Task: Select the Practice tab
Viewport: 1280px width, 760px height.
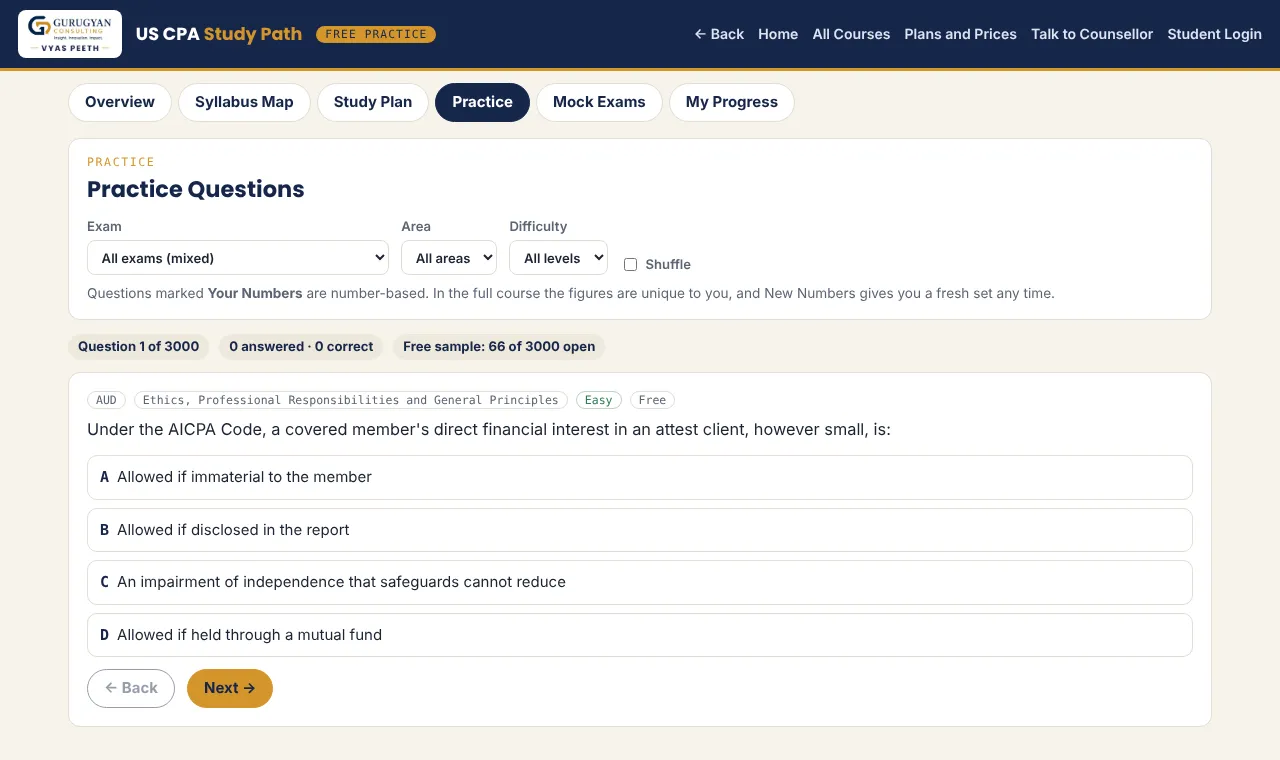Action: (x=482, y=102)
